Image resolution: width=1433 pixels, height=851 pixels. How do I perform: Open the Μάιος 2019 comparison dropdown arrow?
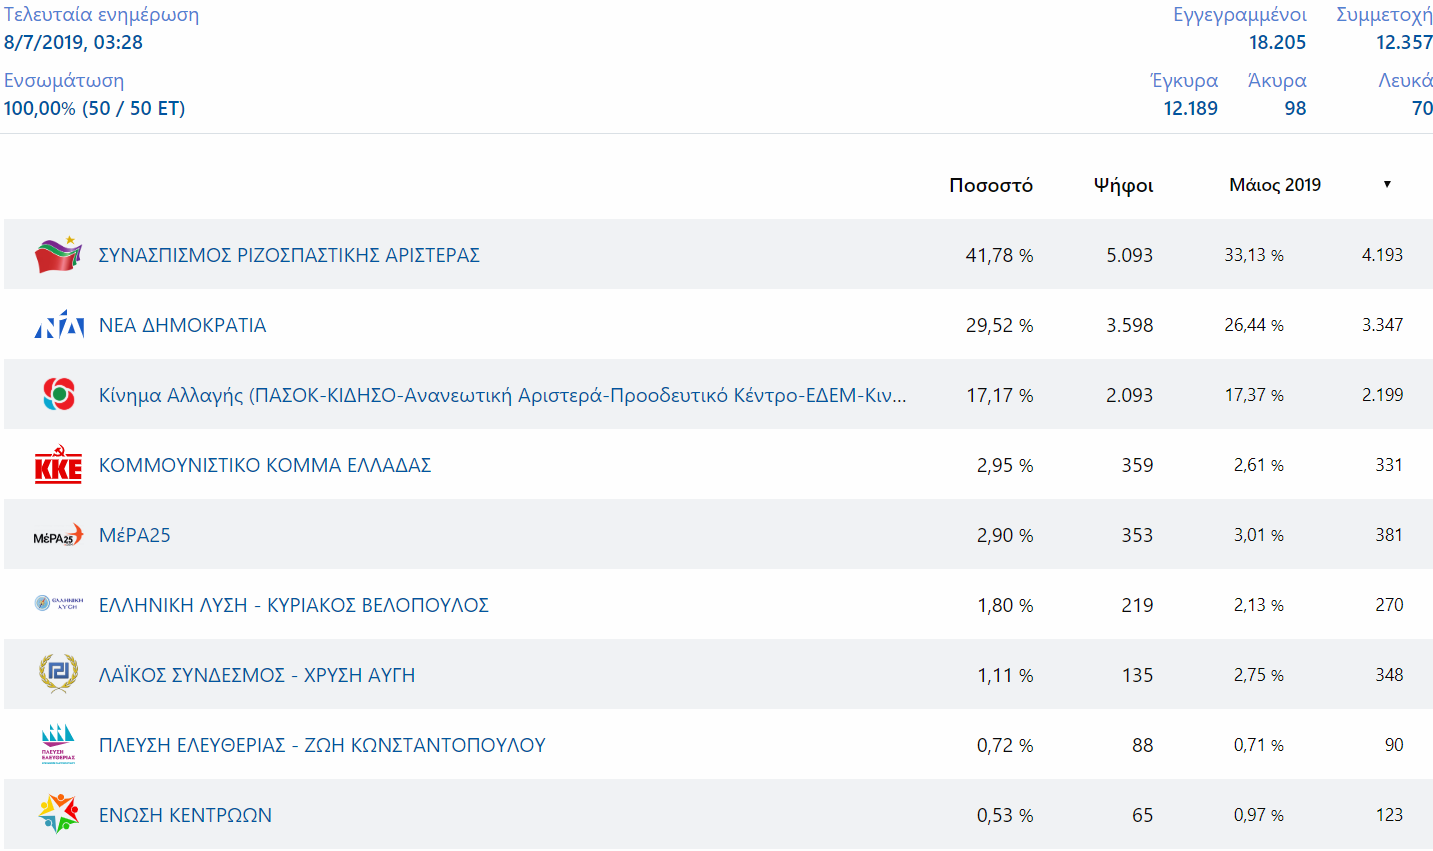coord(1387,185)
